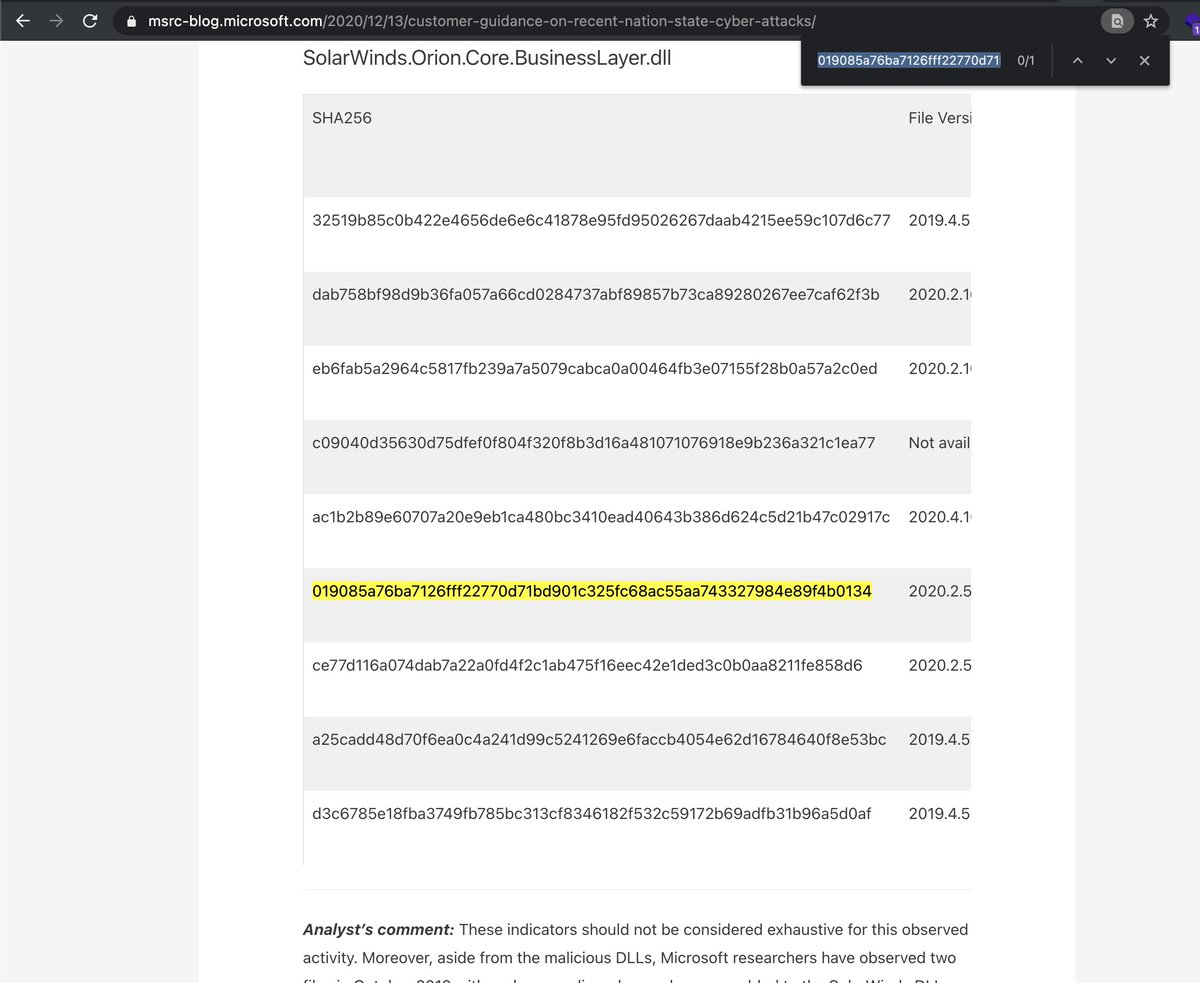The height and width of the screenshot is (983, 1200).
Task: Click the msrc-blog.microsoft.com address bar
Action: 600,20
